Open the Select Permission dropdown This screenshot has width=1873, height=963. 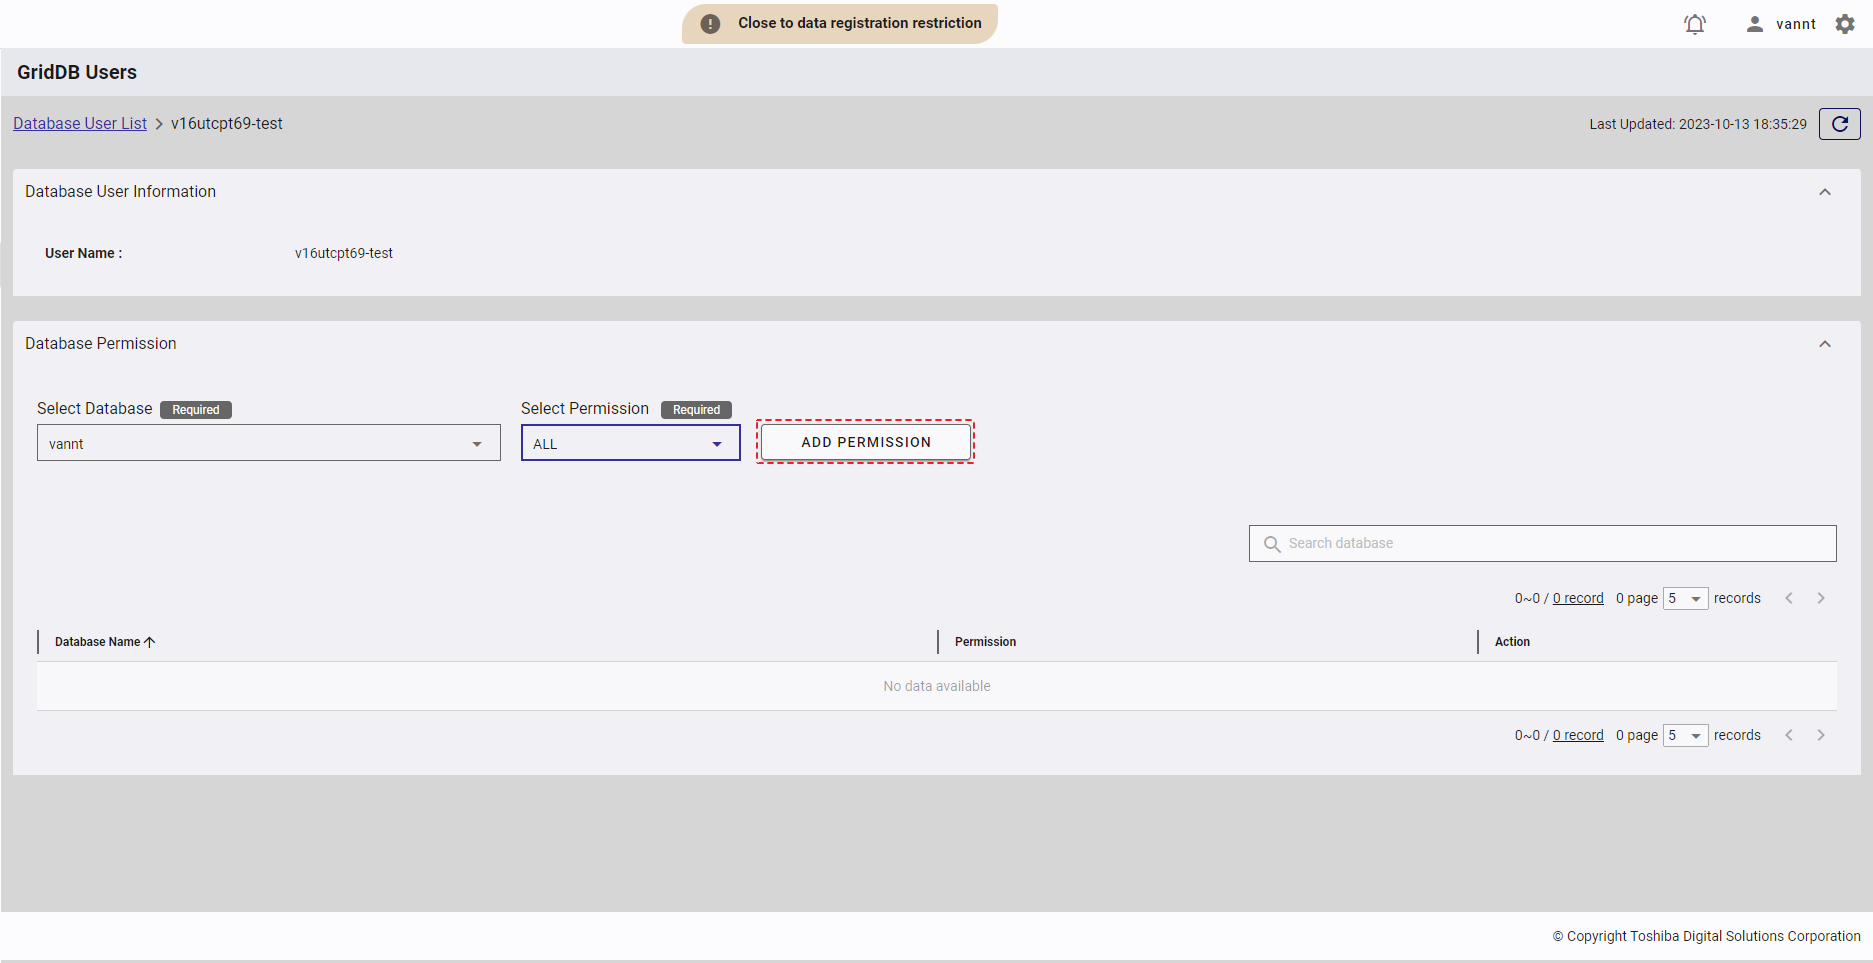(x=630, y=443)
